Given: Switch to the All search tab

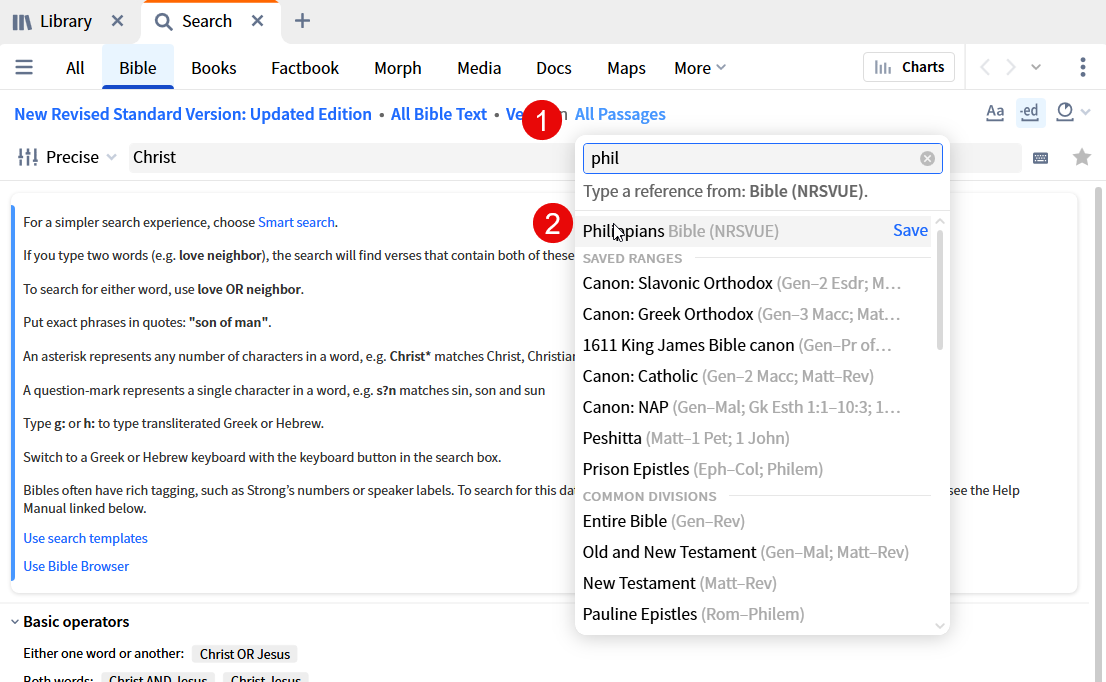Looking at the screenshot, I should coord(75,68).
